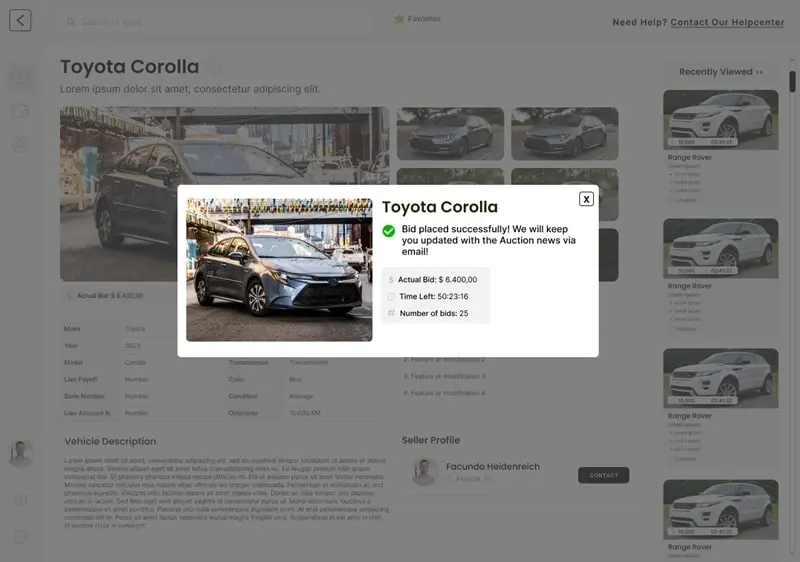
Task: Click 'Feature or modification 3' list item
Action: click(x=444, y=376)
